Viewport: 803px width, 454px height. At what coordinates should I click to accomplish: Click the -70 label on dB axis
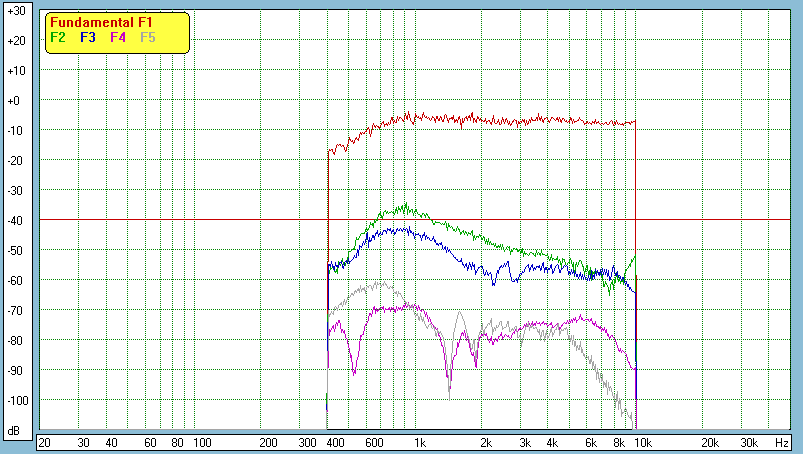point(15,310)
